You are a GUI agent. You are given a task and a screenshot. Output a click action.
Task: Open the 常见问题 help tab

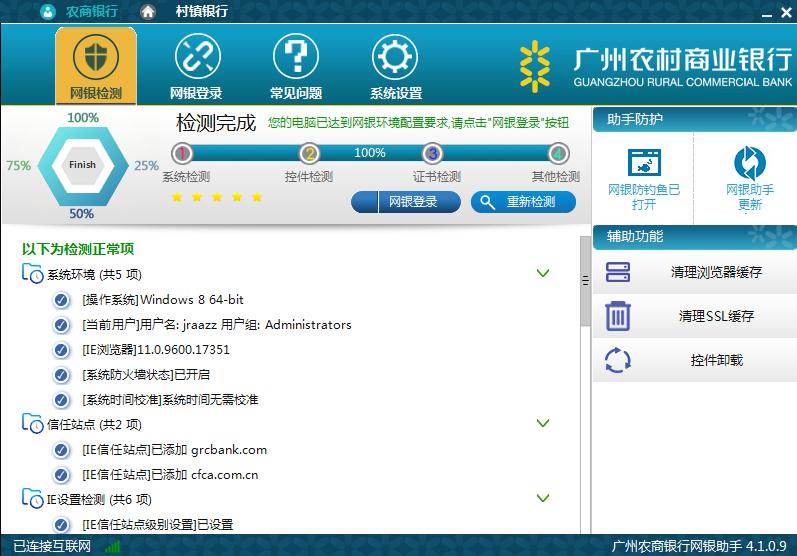[296, 66]
